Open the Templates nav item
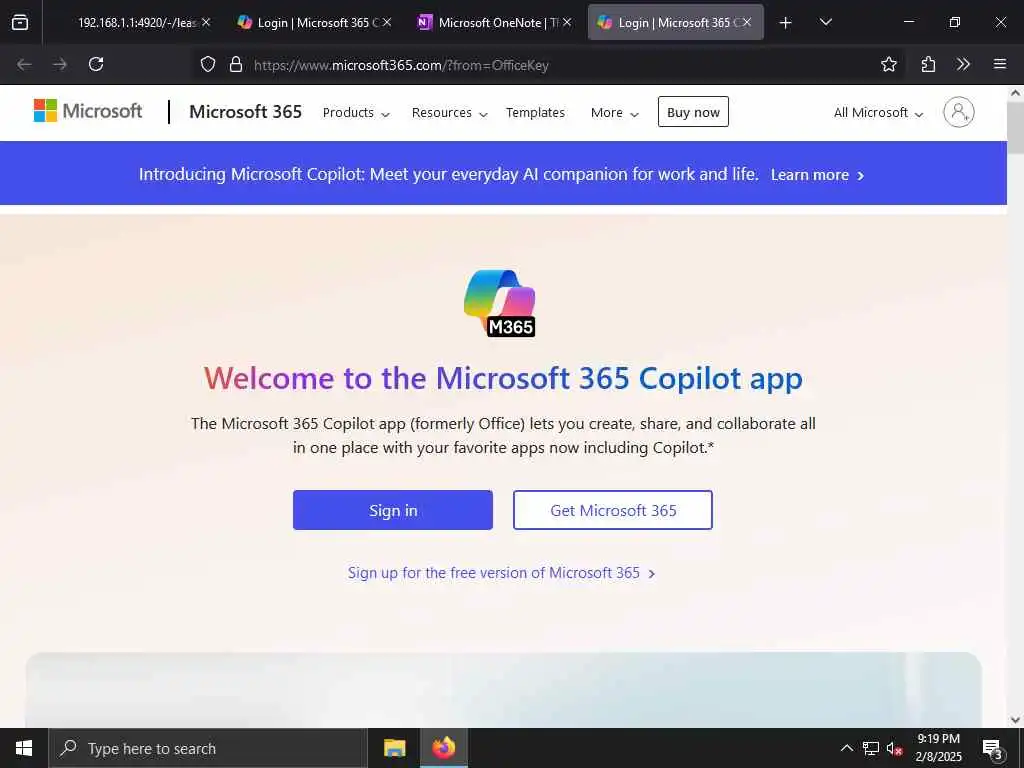Viewport: 1024px width, 768px height. point(535,112)
